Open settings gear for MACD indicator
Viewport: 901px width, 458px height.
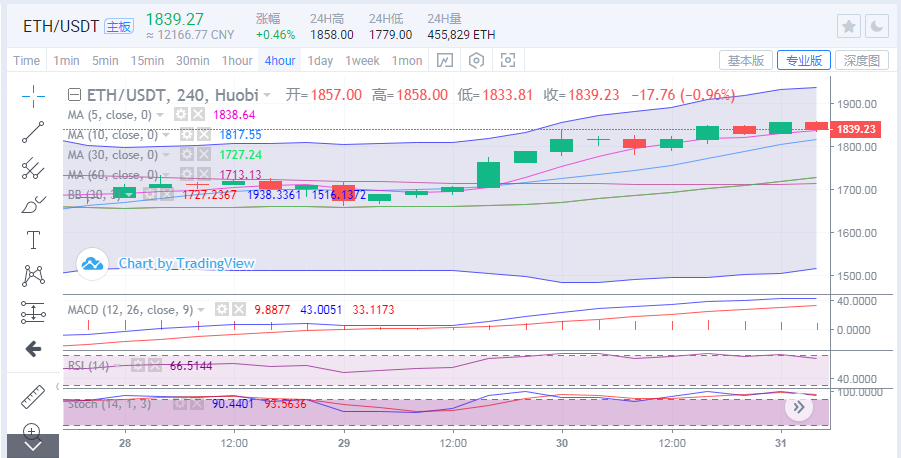pyautogui.click(x=222, y=310)
